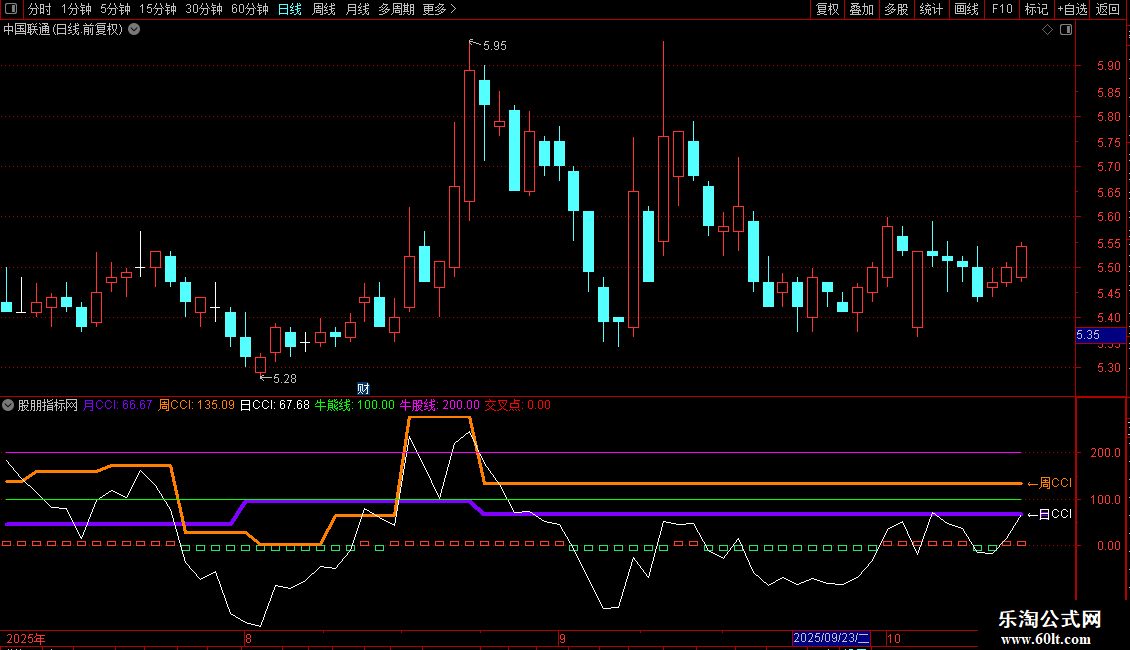
Task: Click the 5.28 low price label
Action: point(285,379)
